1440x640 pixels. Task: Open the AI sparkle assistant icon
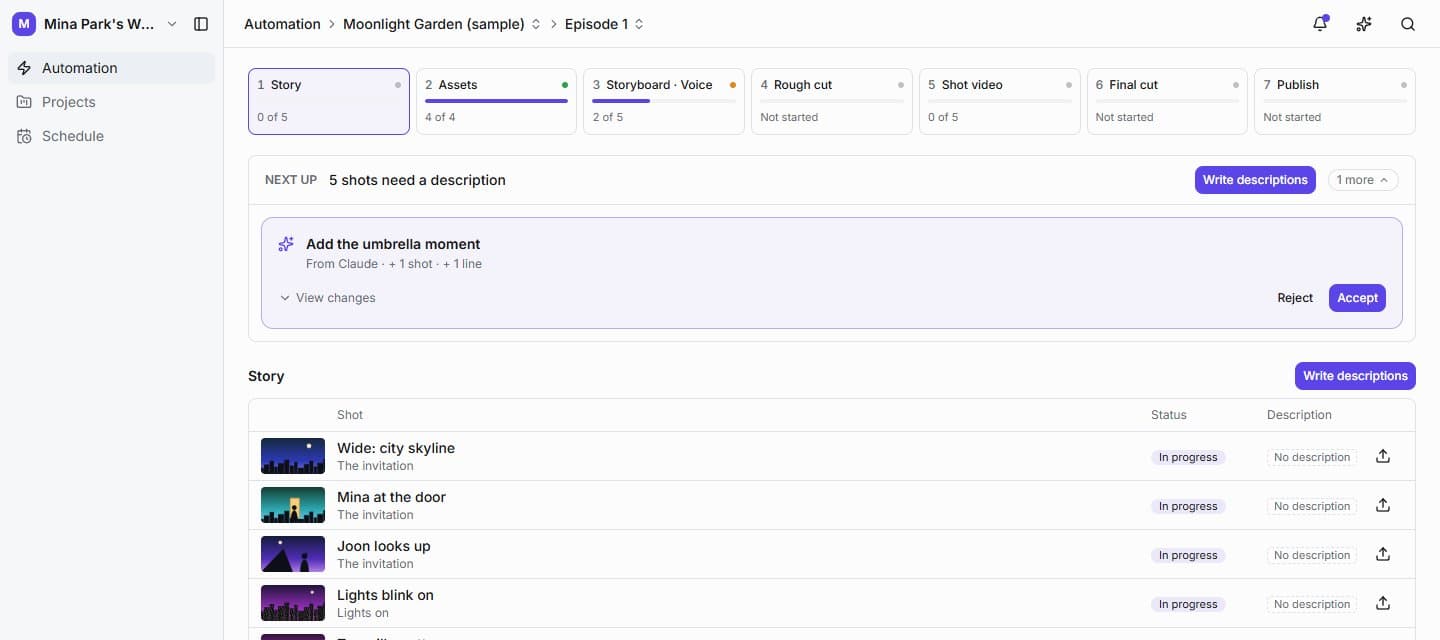(x=1364, y=24)
